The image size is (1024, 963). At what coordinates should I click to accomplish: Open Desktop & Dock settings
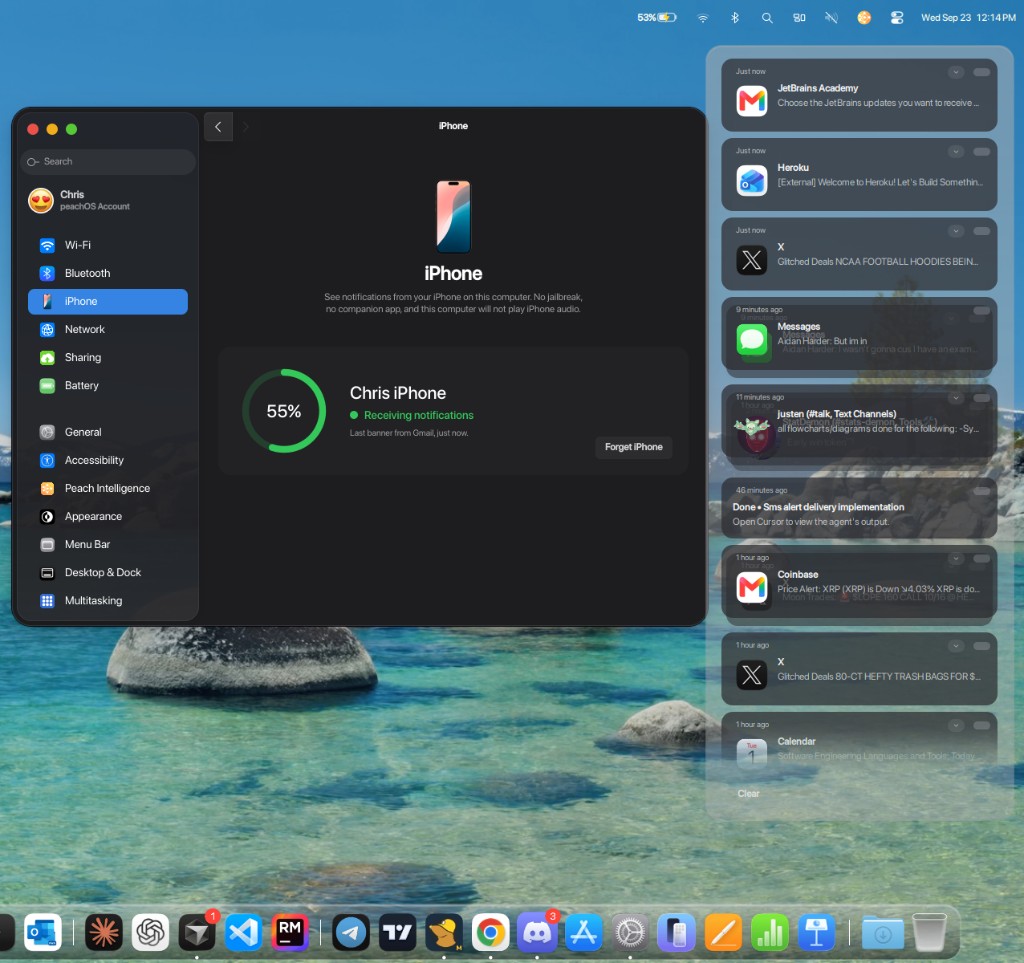point(108,573)
